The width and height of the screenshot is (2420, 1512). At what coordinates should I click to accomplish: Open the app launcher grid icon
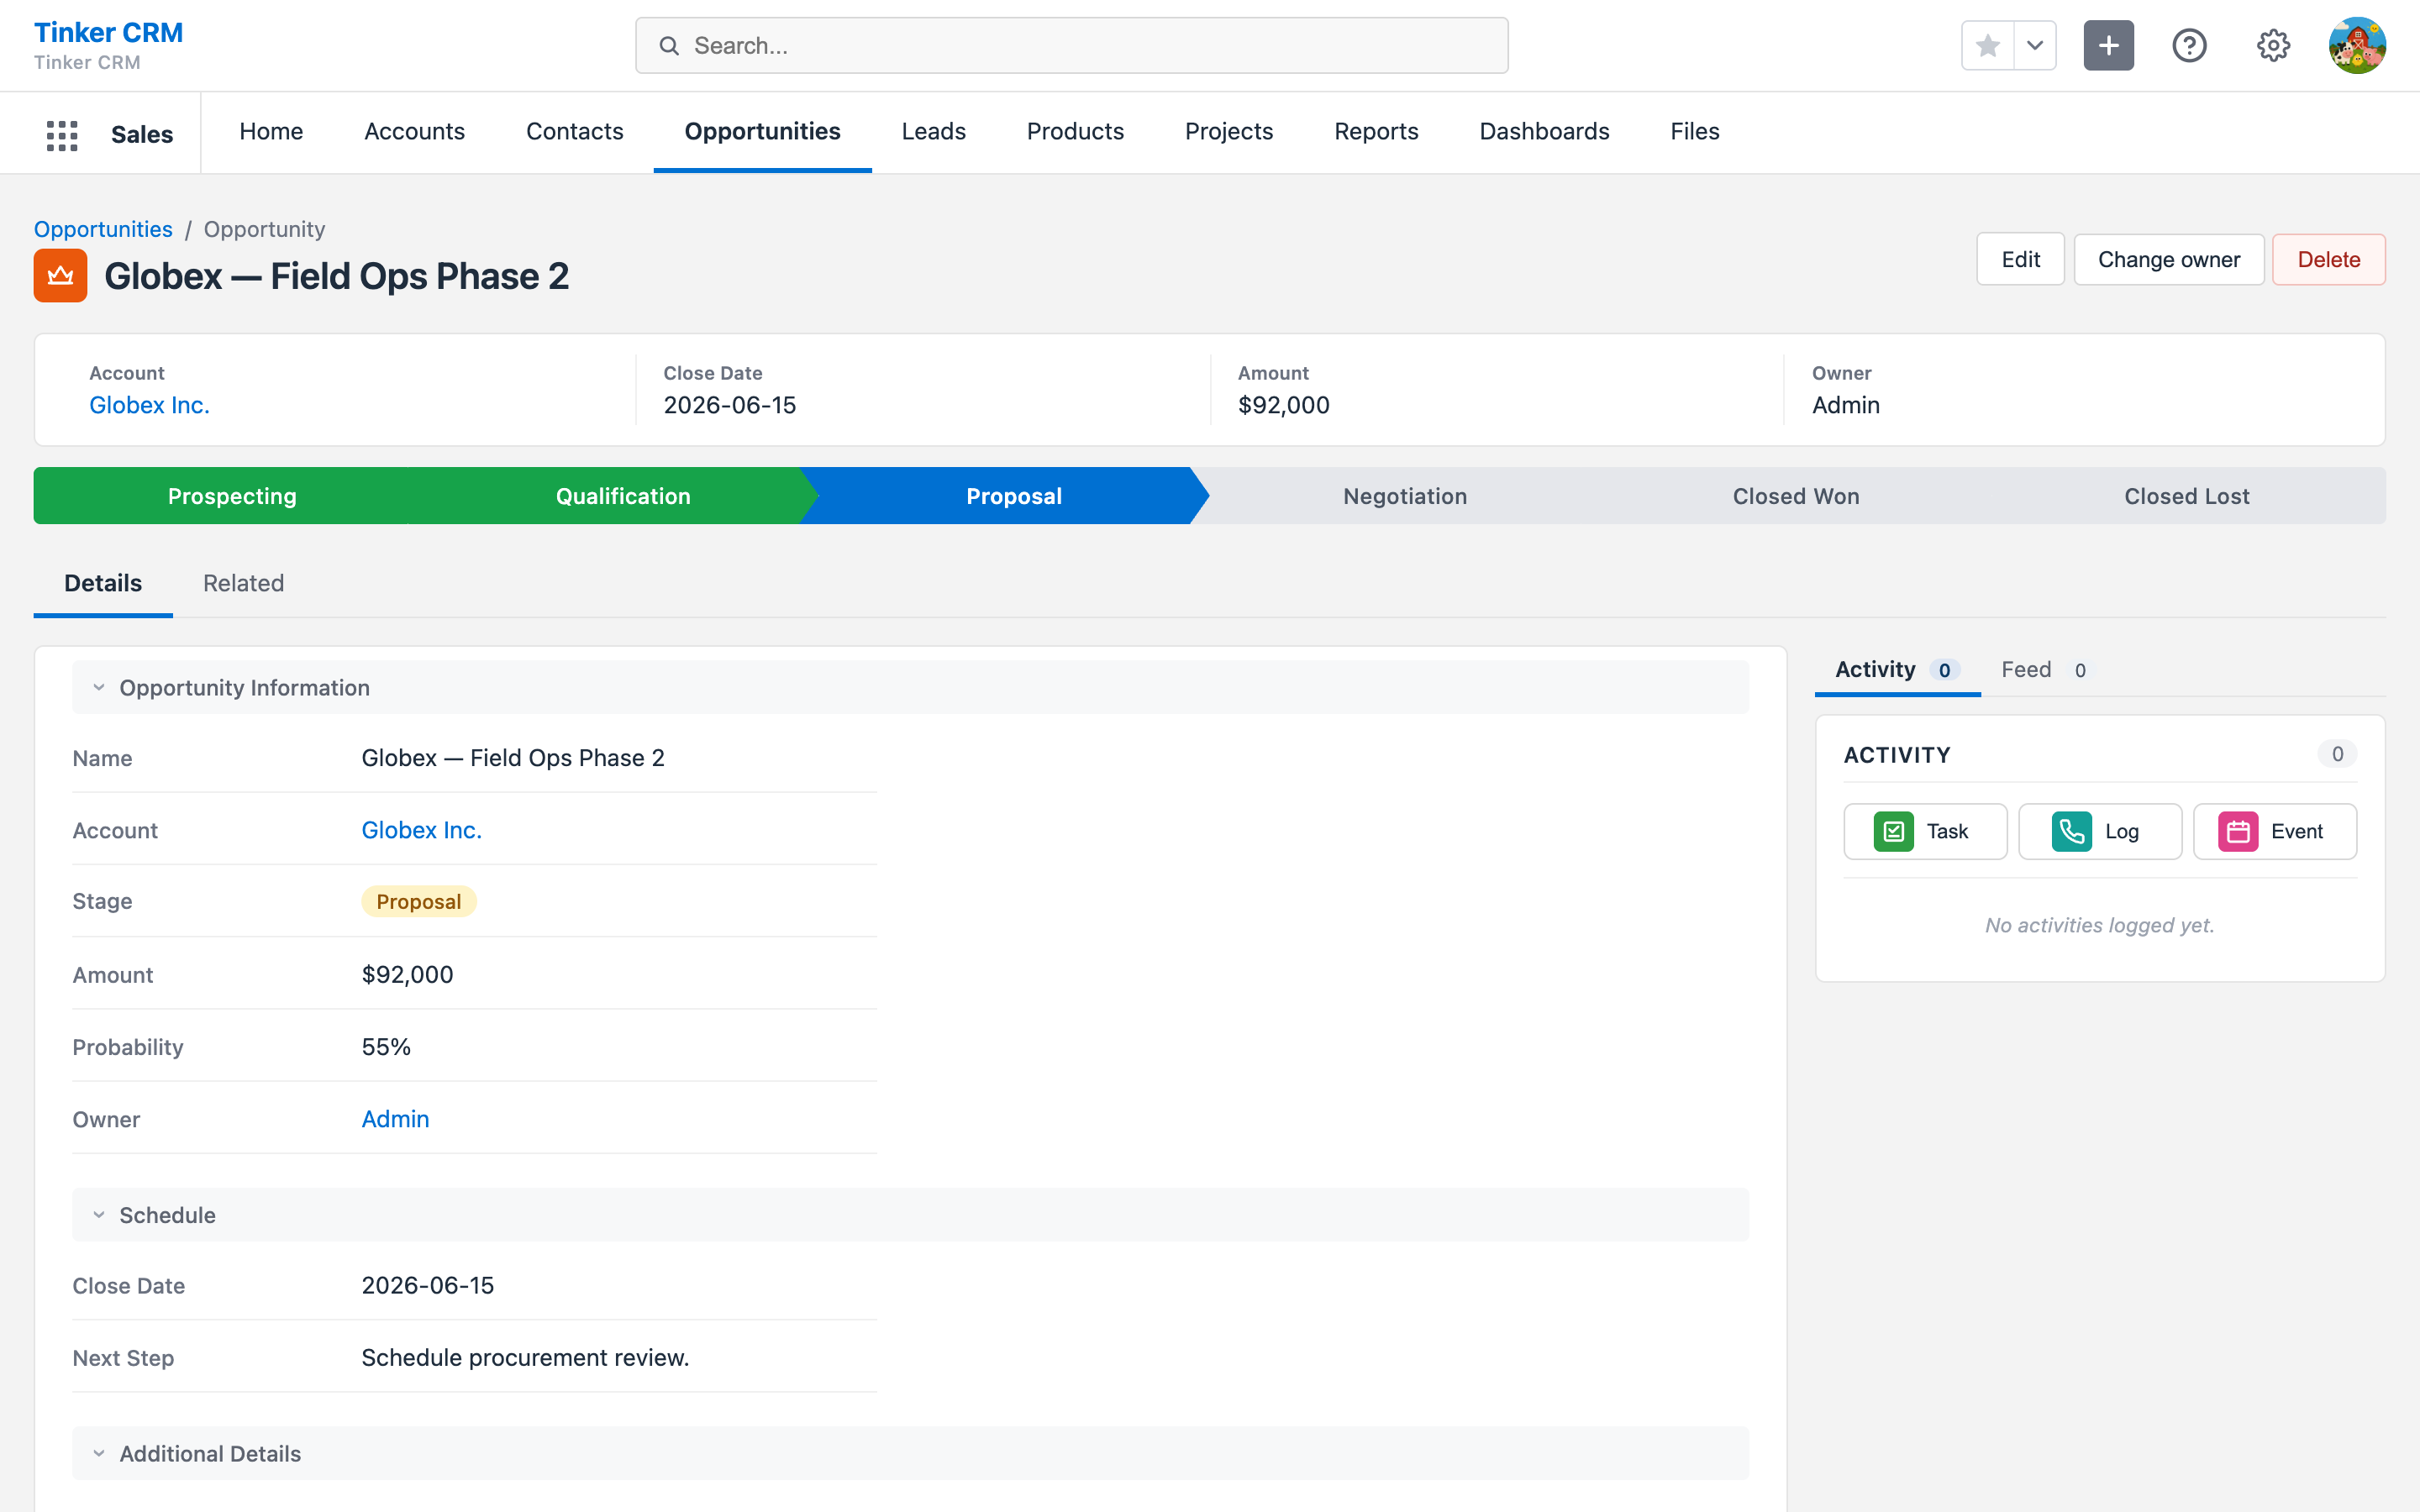pyautogui.click(x=62, y=134)
